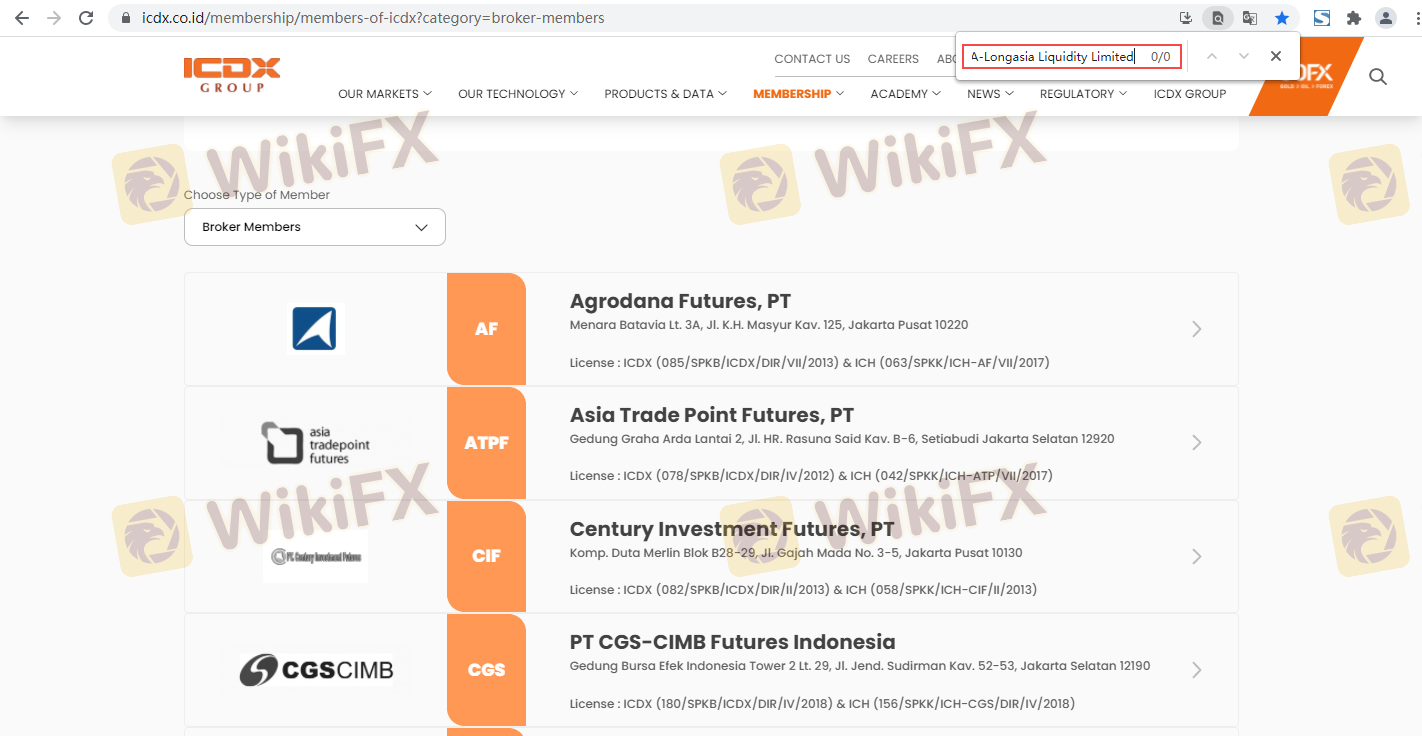Viewport: 1422px width, 736px height.
Task: Reload the page with the refresh icon
Action: [86, 18]
